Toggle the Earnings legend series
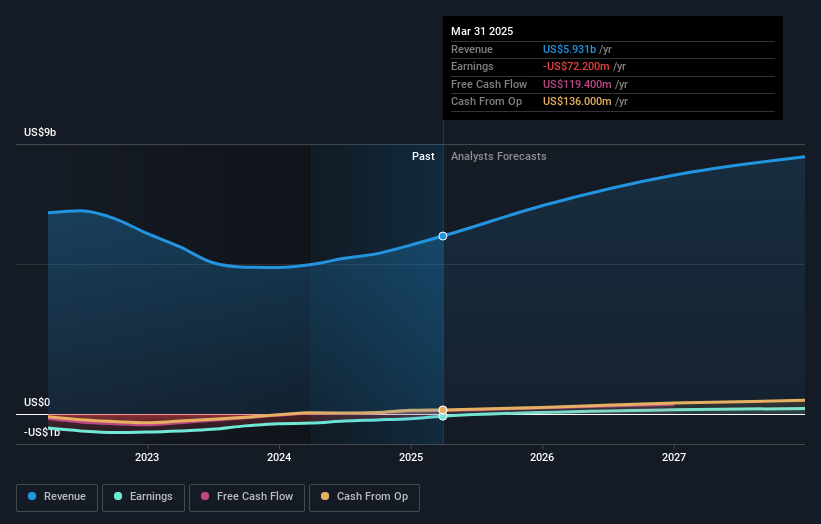 143,497
